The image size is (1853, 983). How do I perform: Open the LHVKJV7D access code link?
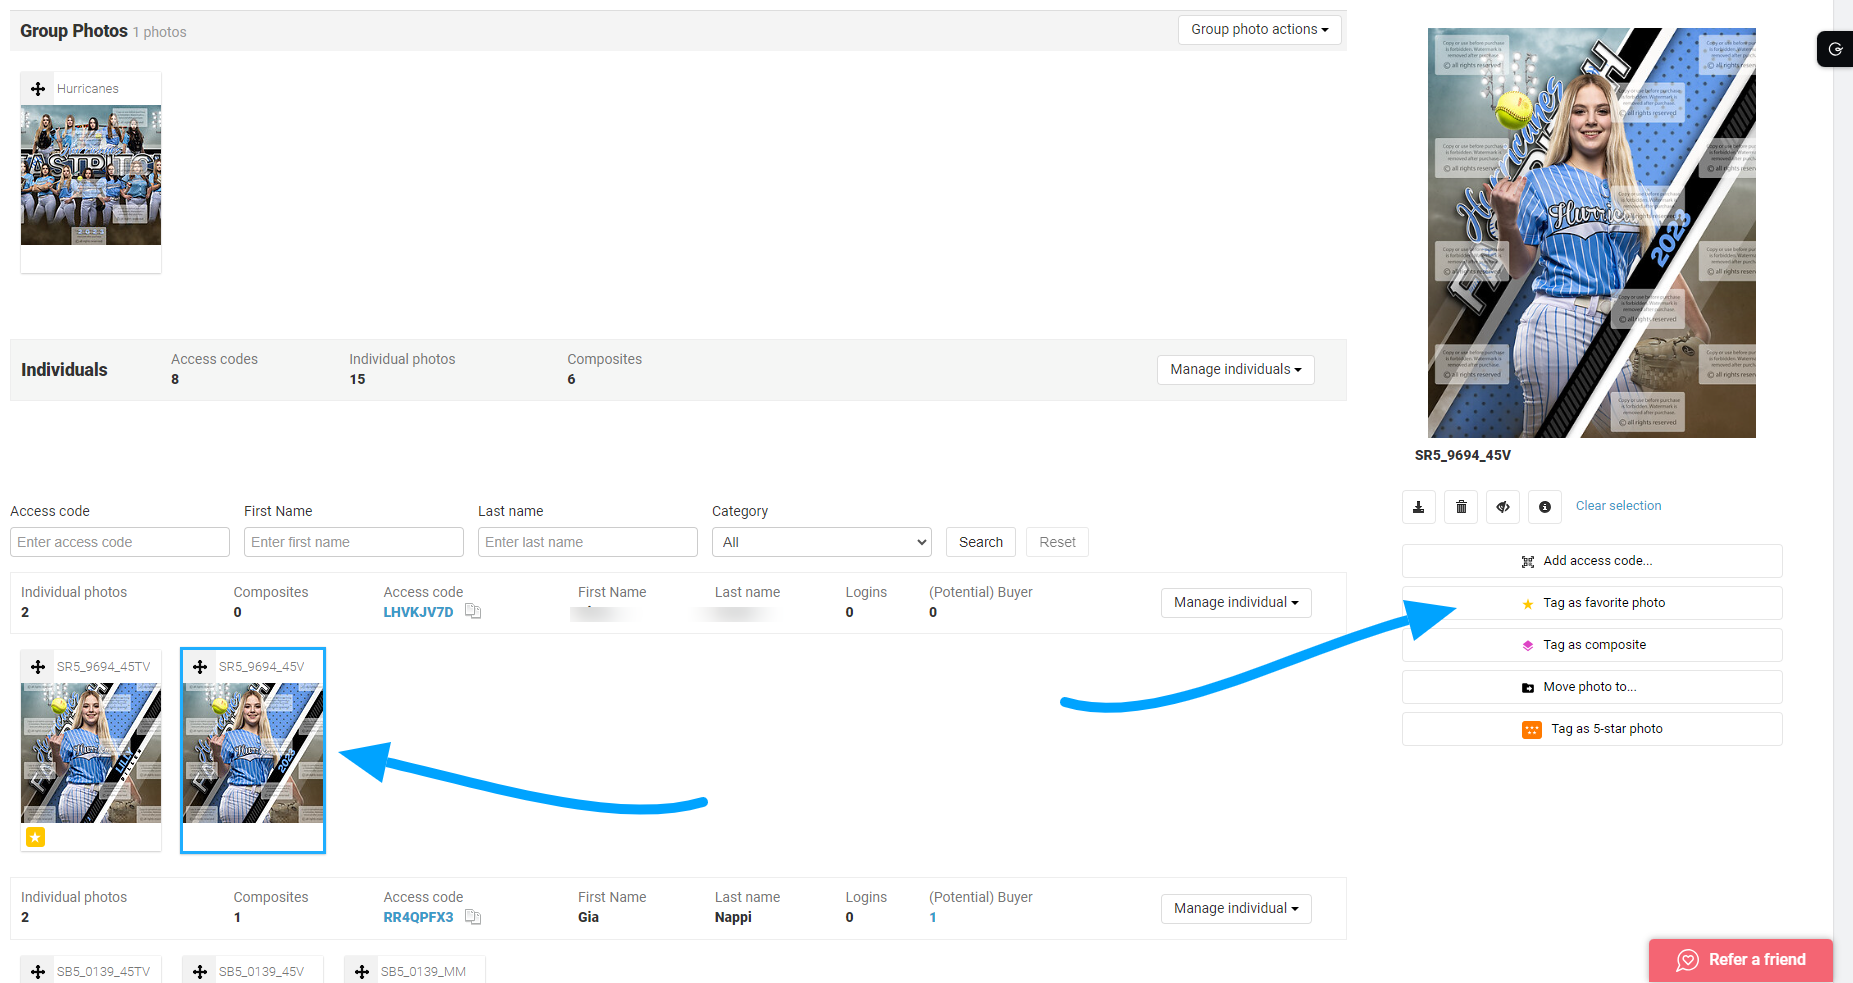point(418,612)
